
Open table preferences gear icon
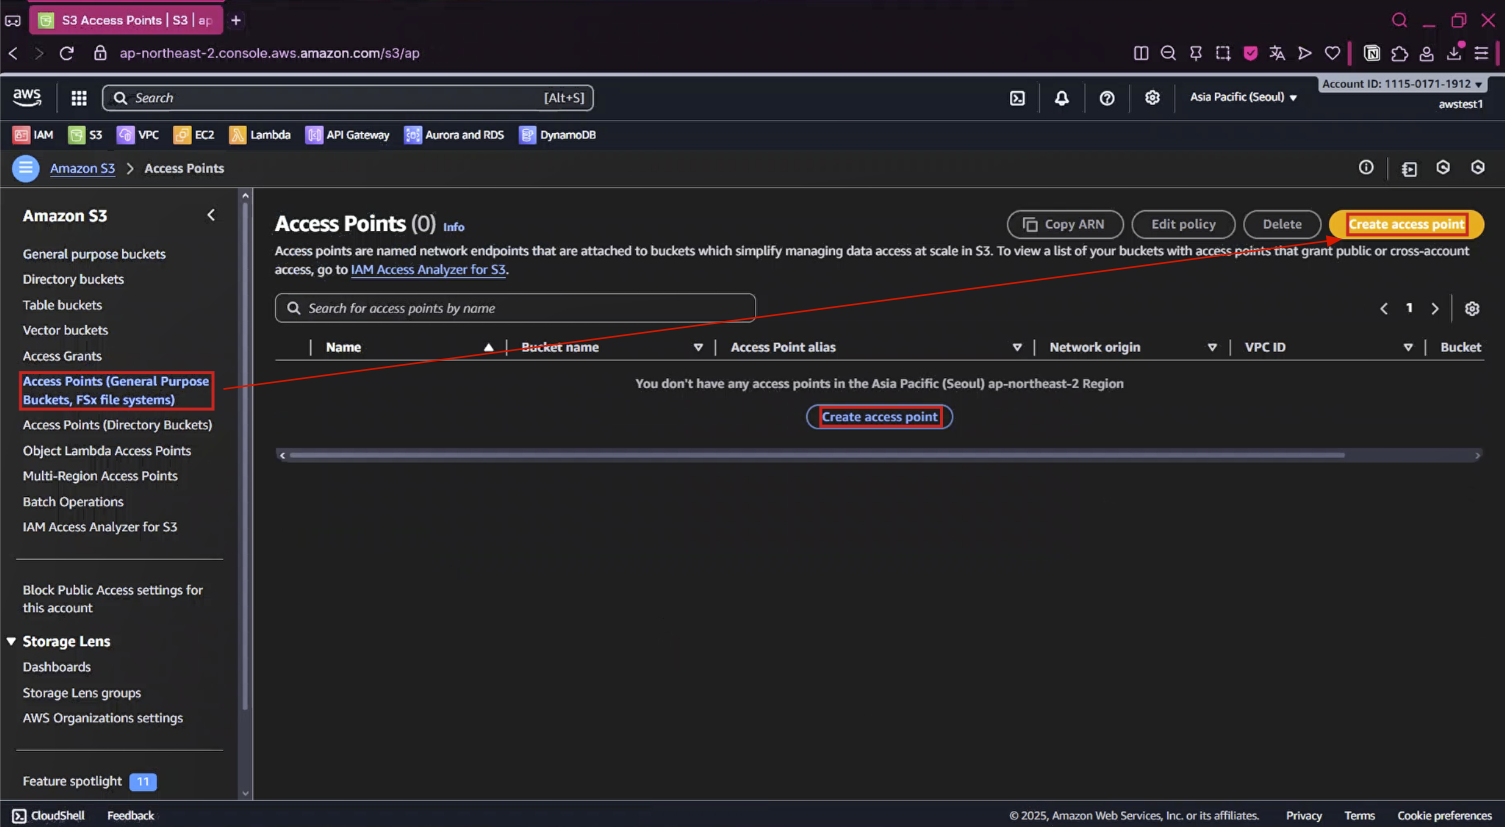pyautogui.click(x=1472, y=309)
